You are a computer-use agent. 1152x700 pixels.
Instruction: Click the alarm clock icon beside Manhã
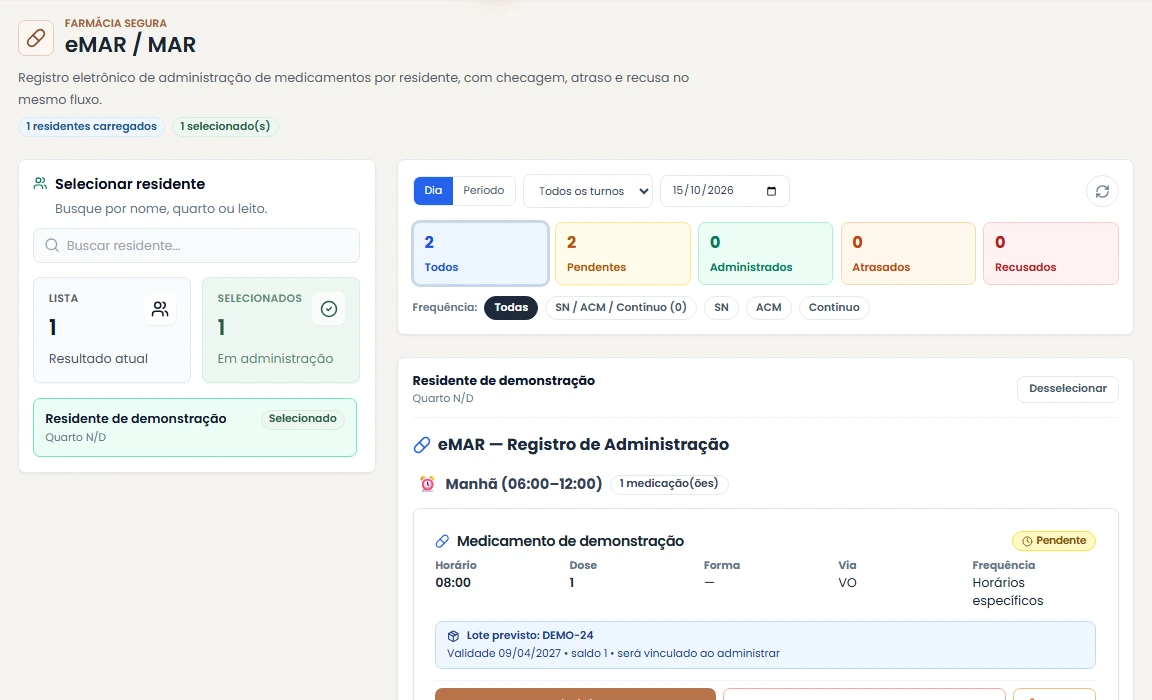click(x=428, y=483)
